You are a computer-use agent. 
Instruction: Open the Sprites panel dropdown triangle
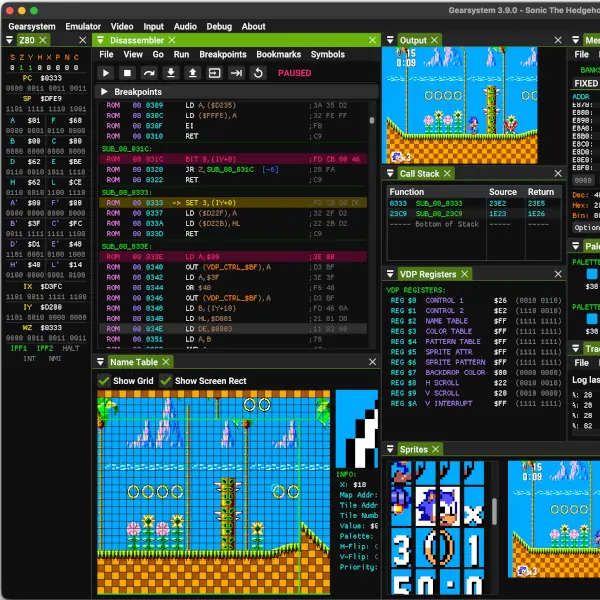[390, 449]
